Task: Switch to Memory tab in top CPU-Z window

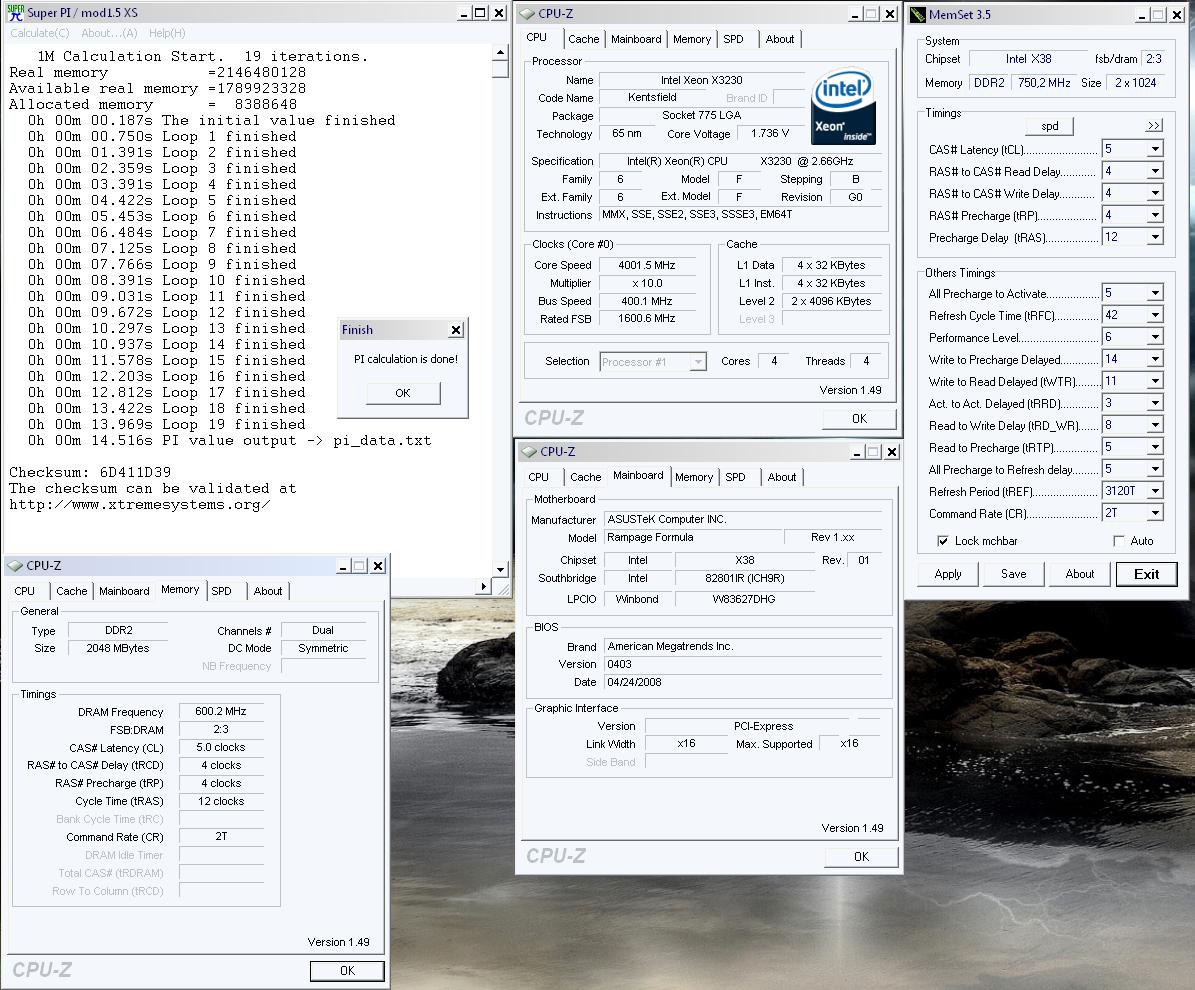Action: tap(692, 39)
